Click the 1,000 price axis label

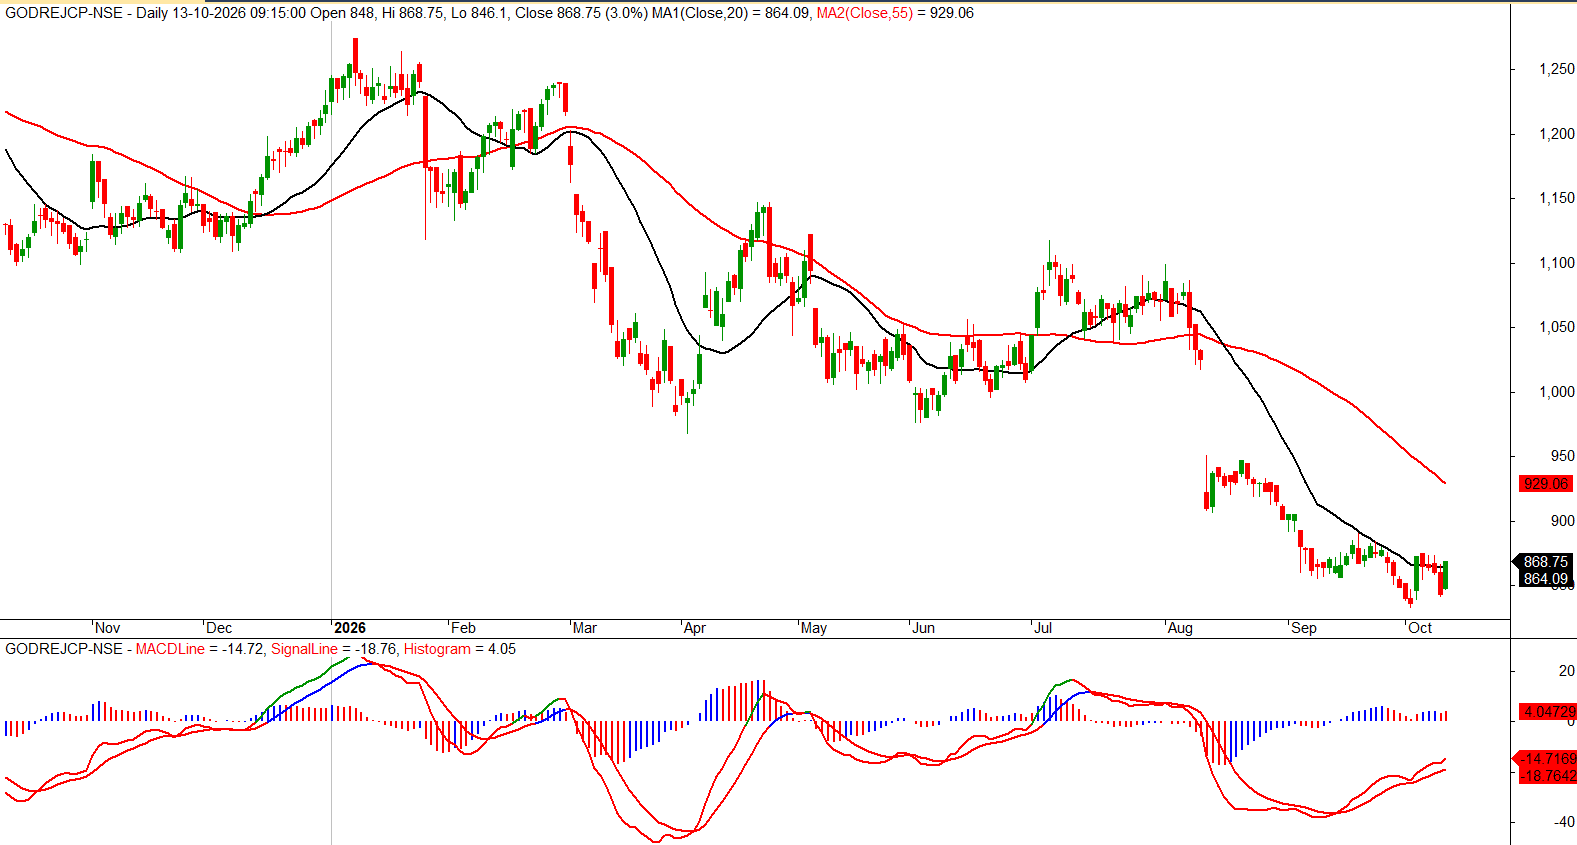click(x=1557, y=392)
